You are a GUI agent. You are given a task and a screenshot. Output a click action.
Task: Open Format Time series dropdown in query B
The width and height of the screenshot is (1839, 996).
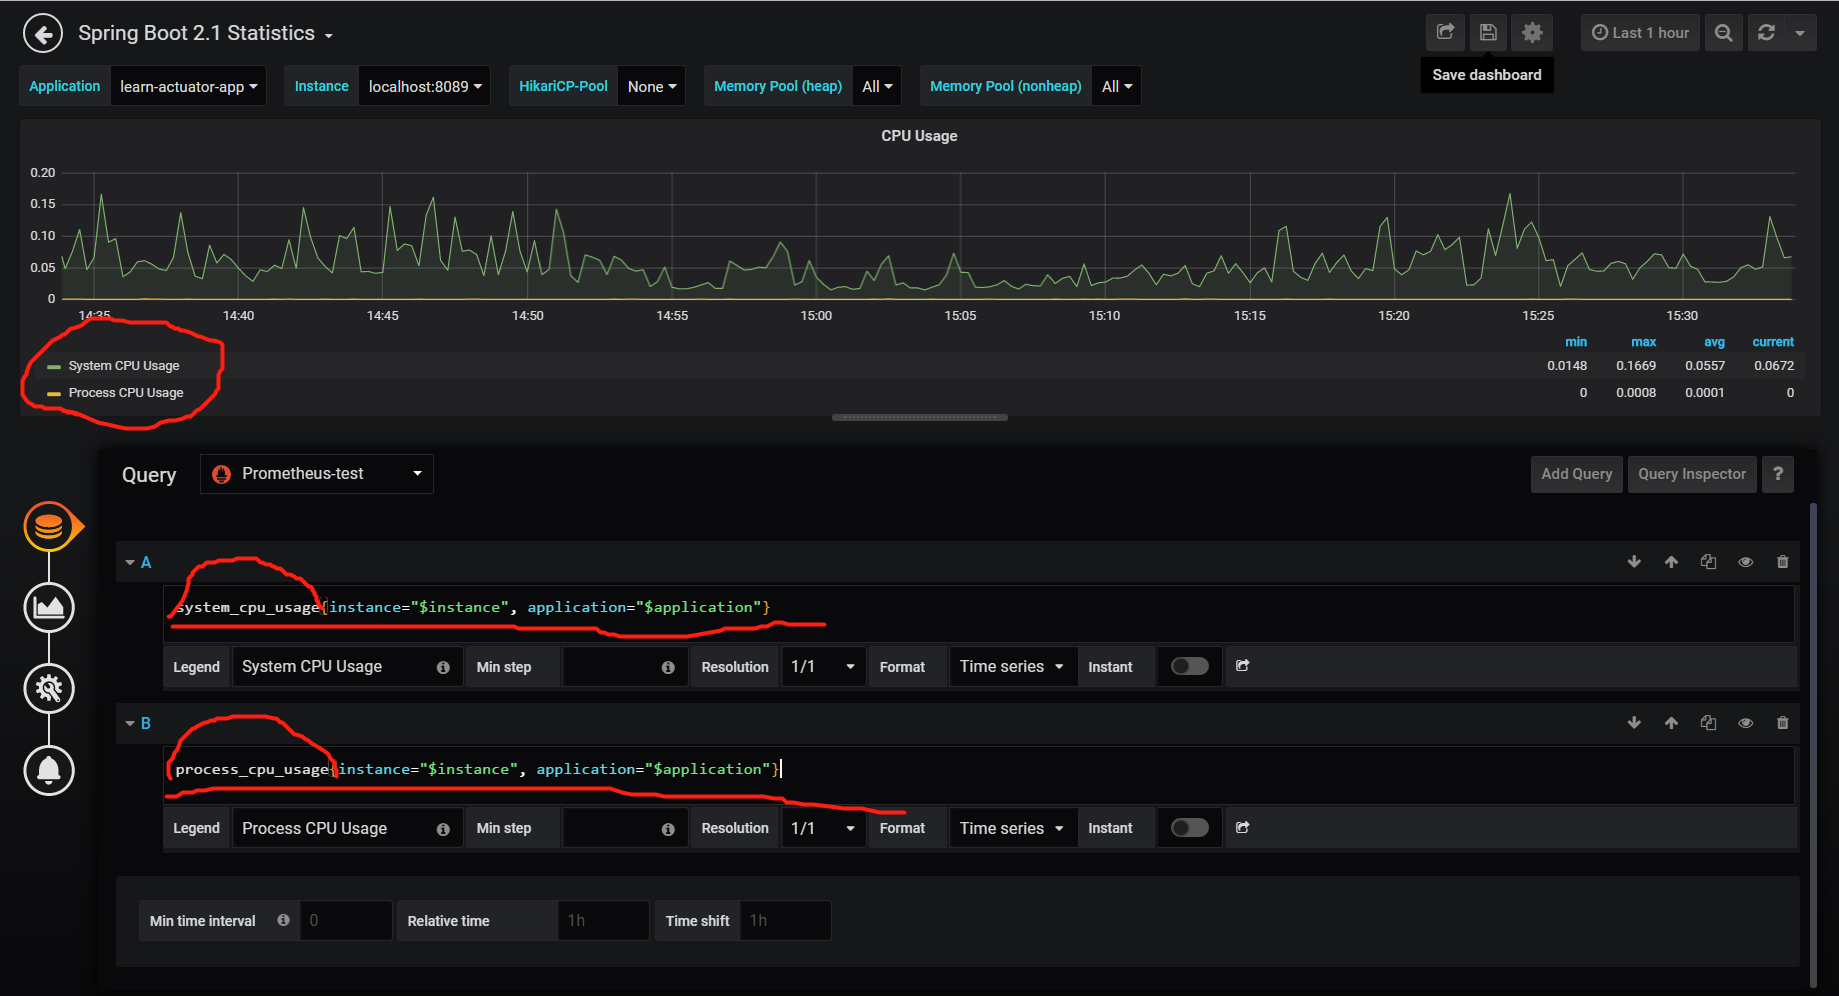point(1012,828)
